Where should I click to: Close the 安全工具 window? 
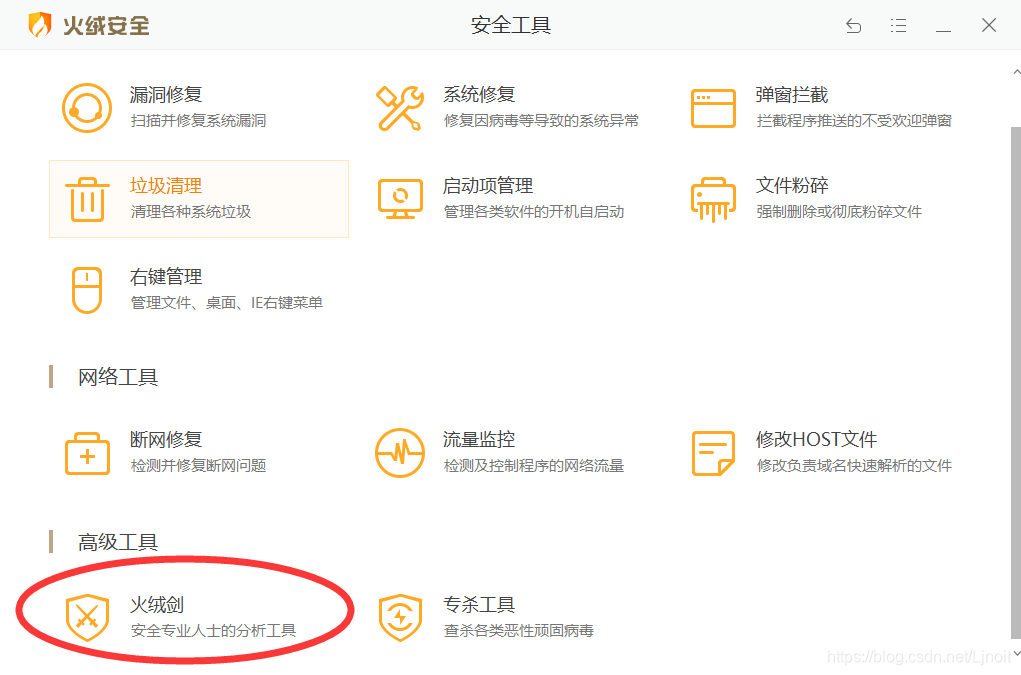[989, 25]
